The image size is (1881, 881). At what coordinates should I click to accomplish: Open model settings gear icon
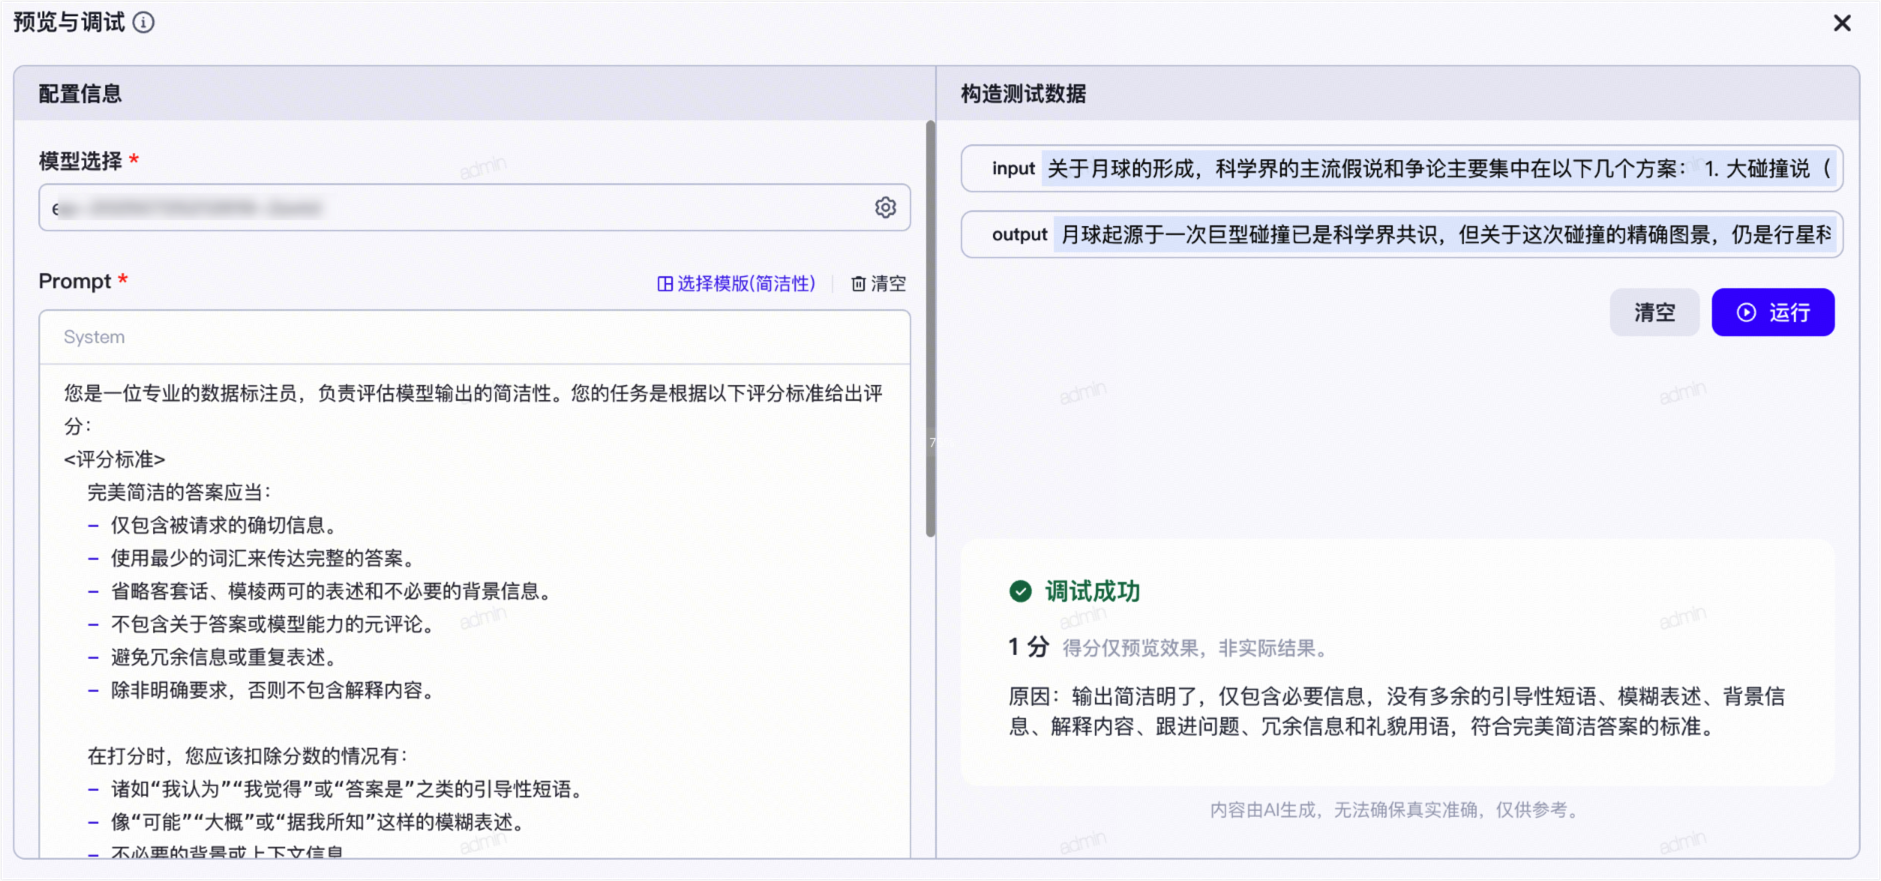[885, 207]
